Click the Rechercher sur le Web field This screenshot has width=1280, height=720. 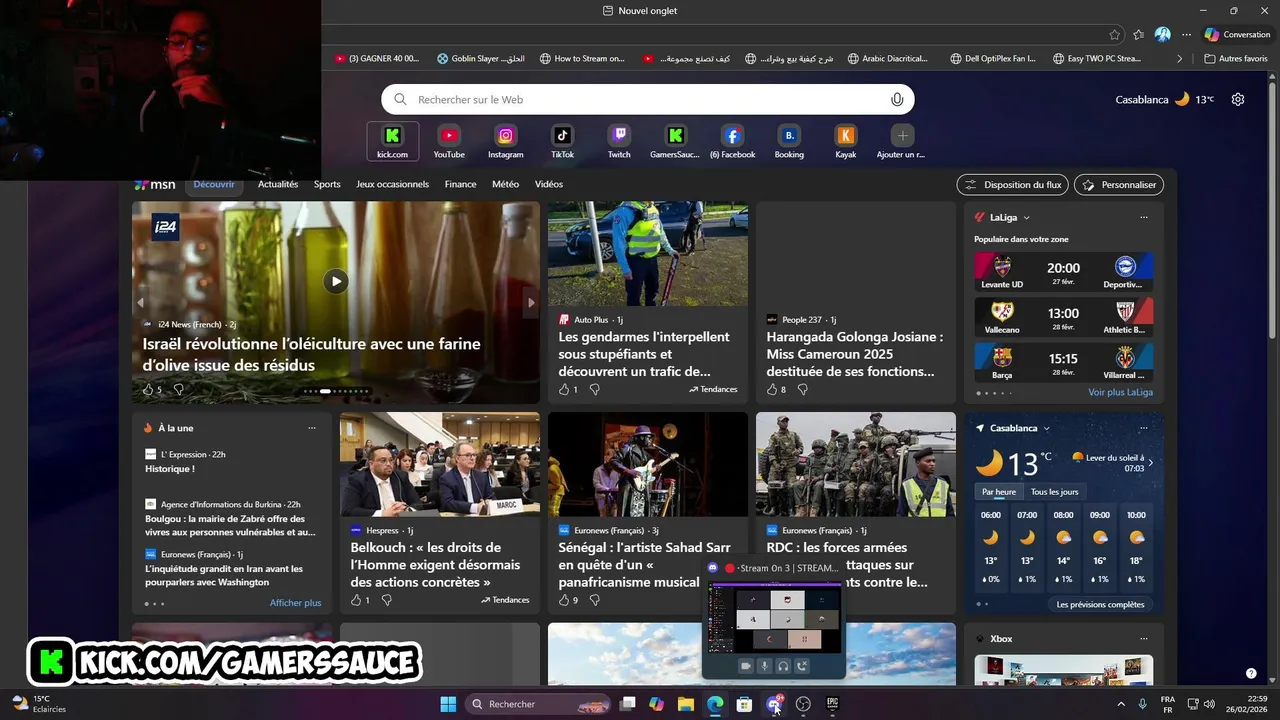[x=648, y=99]
